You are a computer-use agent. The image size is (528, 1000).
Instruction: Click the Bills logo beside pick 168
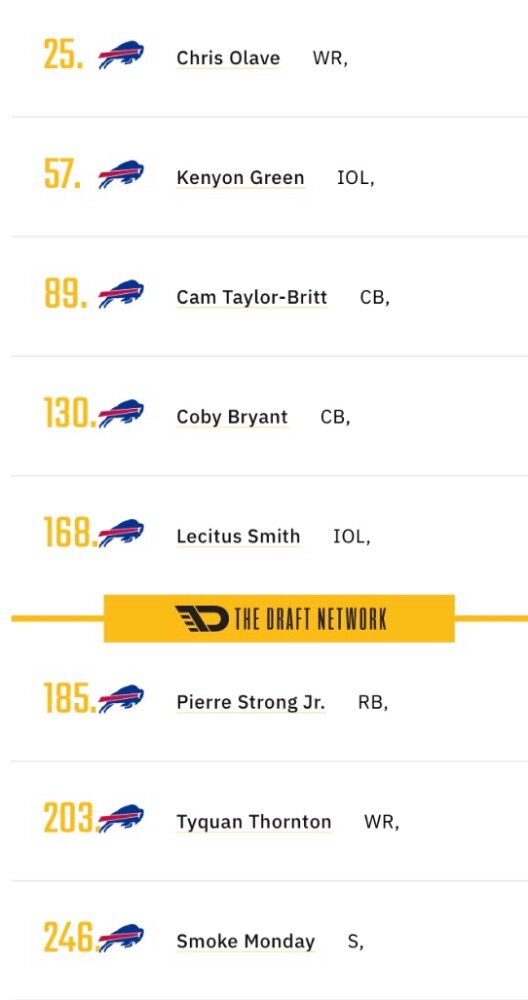[x=121, y=533]
